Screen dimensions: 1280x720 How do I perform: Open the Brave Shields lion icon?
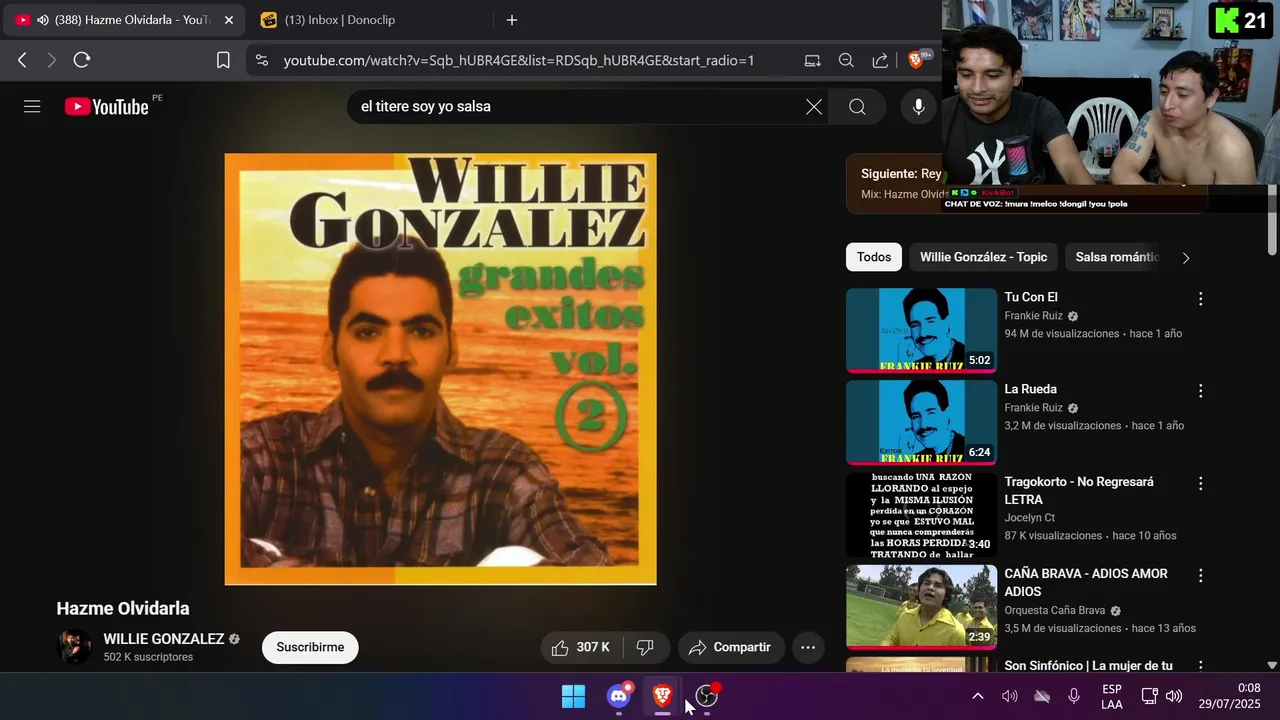click(918, 60)
